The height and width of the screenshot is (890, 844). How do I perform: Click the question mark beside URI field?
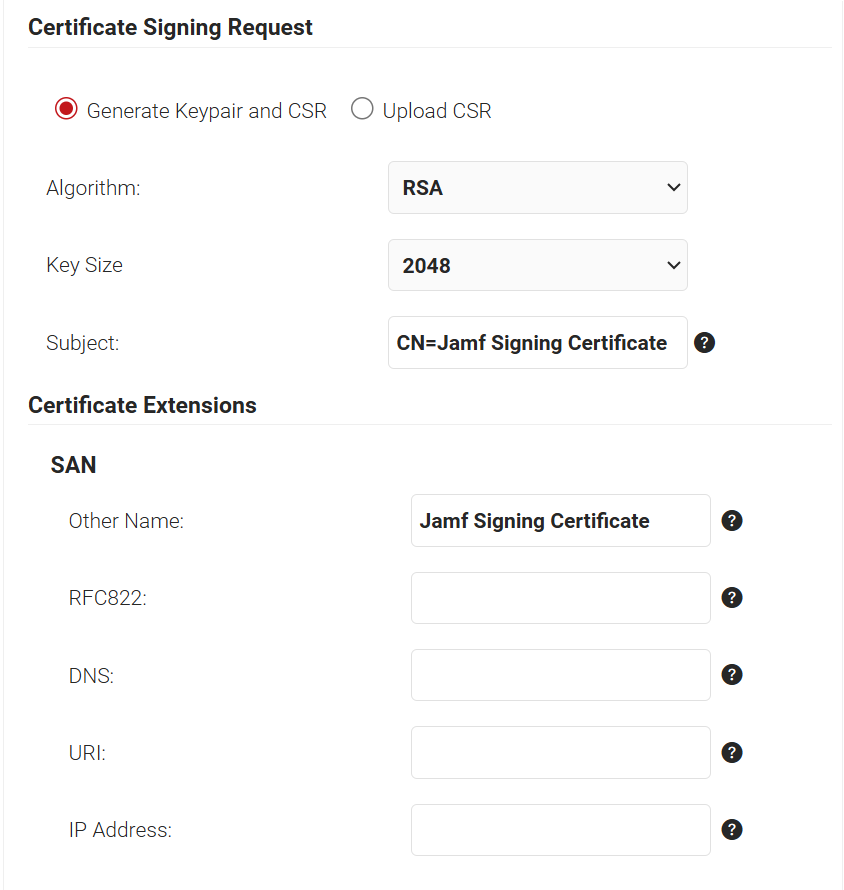click(732, 752)
